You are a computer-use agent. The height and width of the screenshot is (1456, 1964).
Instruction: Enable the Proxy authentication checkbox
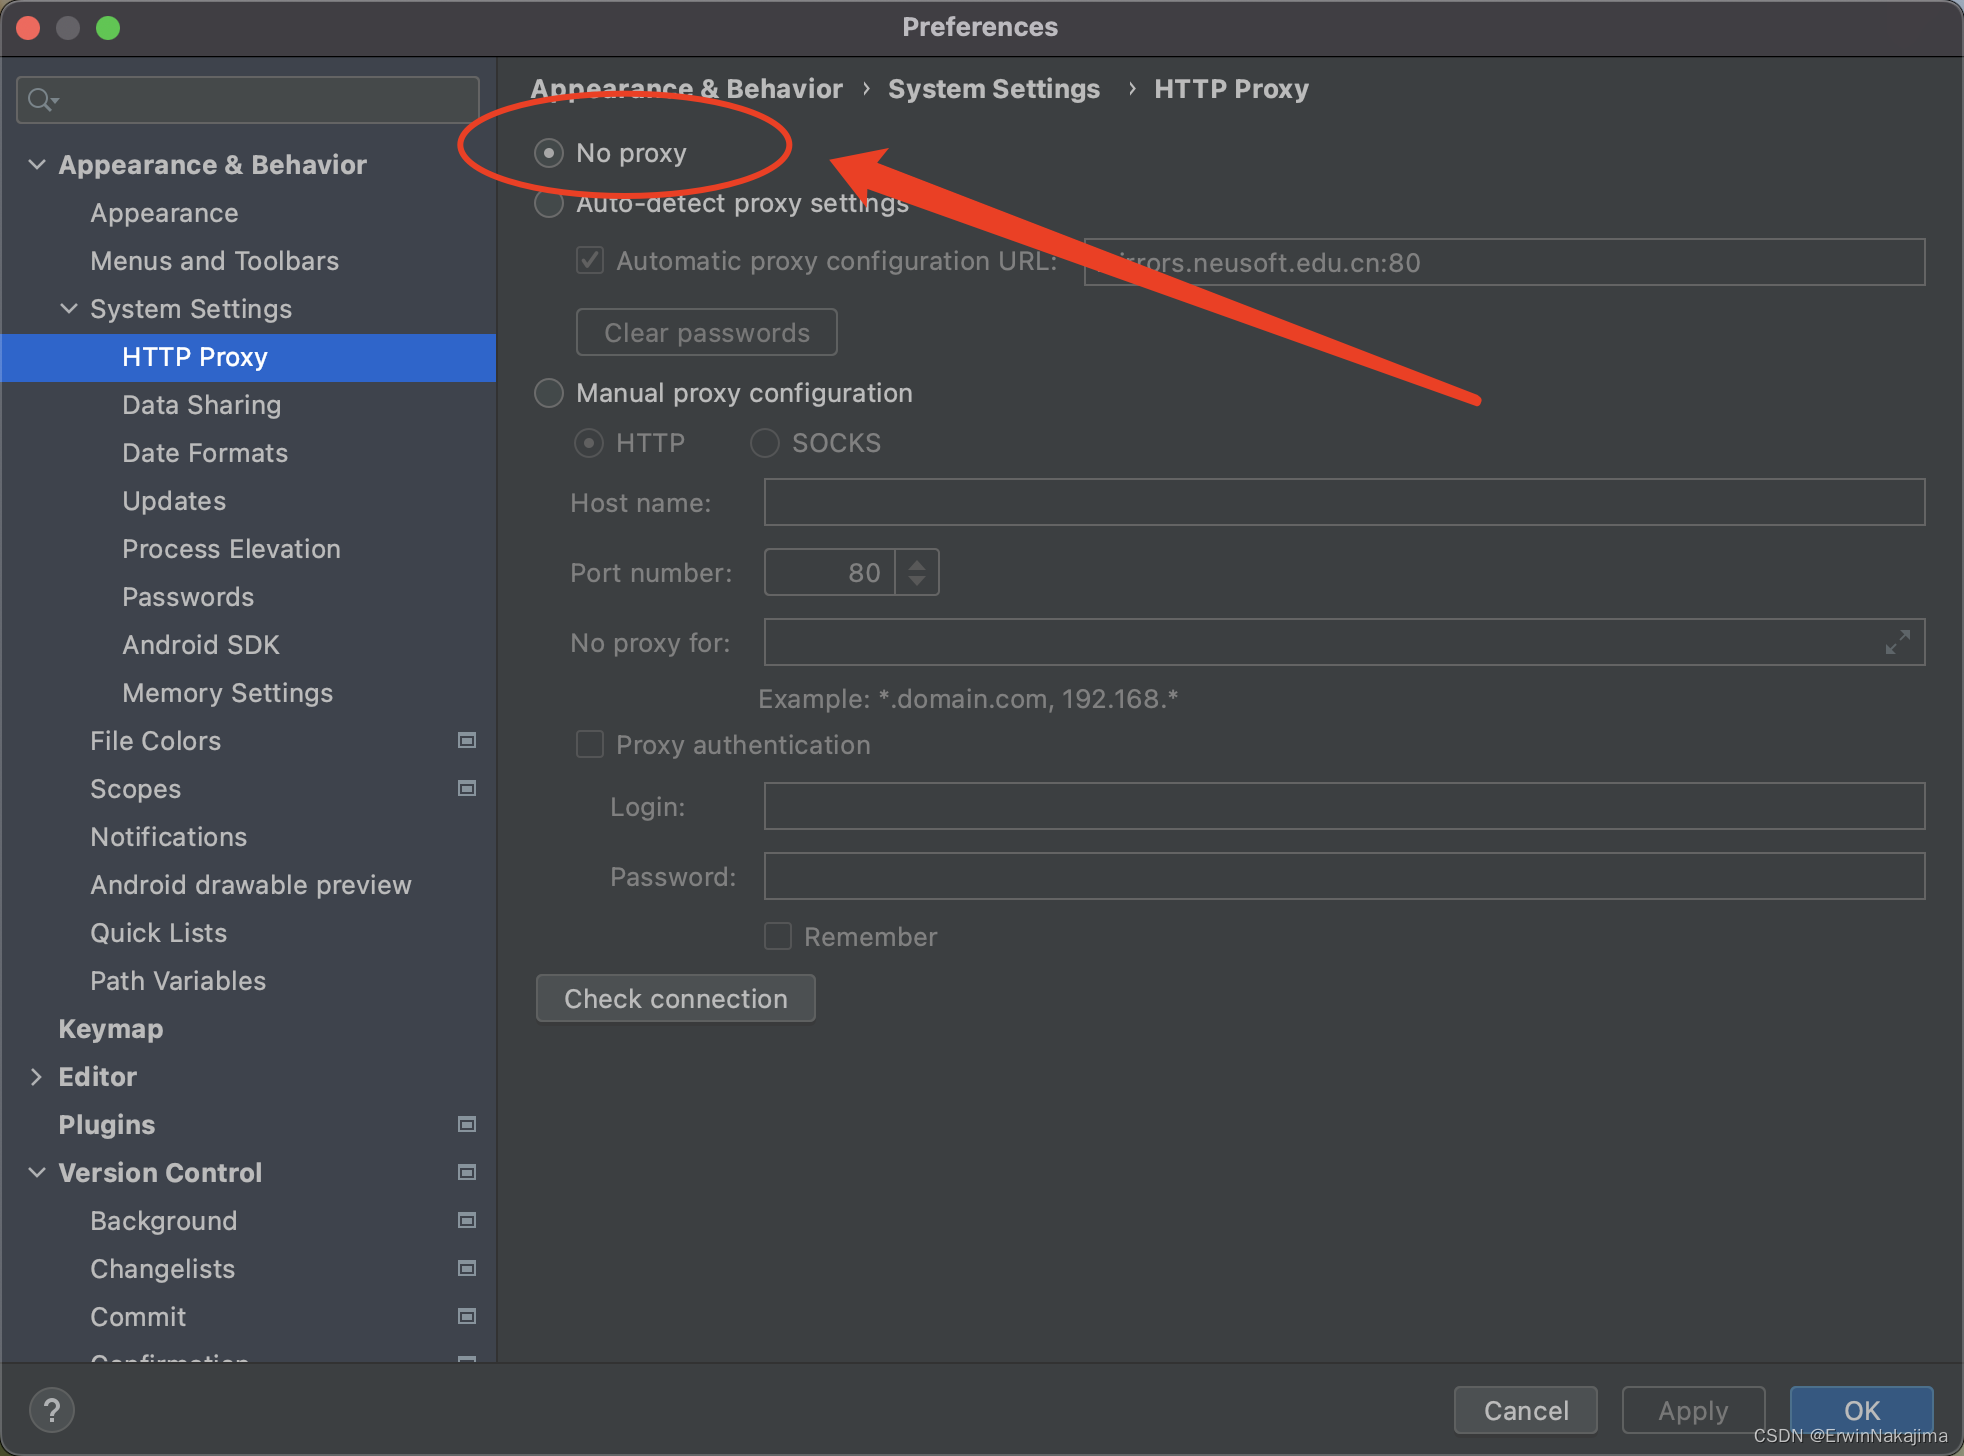point(590,745)
